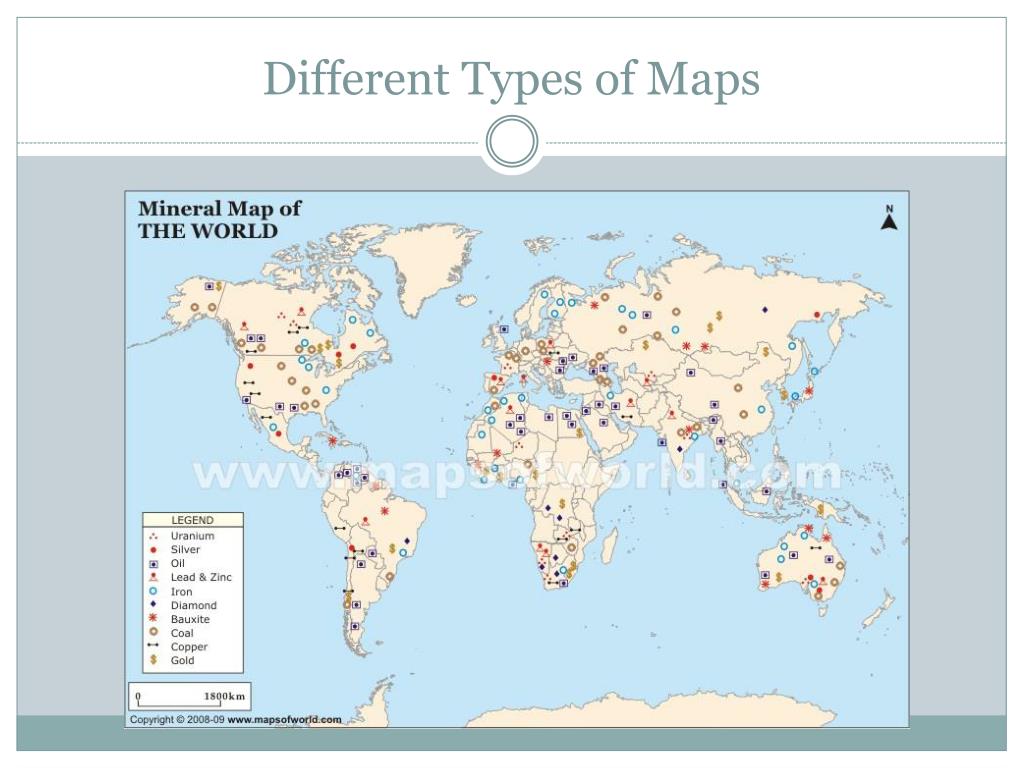Pick the Lead & Zinc legend symbol
Image resolution: width=1024 pixels, height=768 pixels.
coord(154,577)
